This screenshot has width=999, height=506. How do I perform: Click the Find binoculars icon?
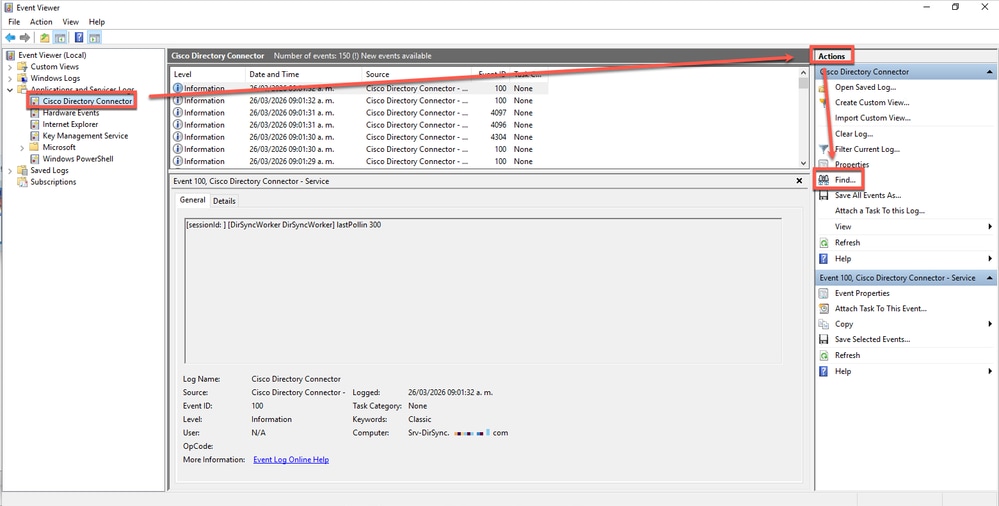(x=824, y=180)
